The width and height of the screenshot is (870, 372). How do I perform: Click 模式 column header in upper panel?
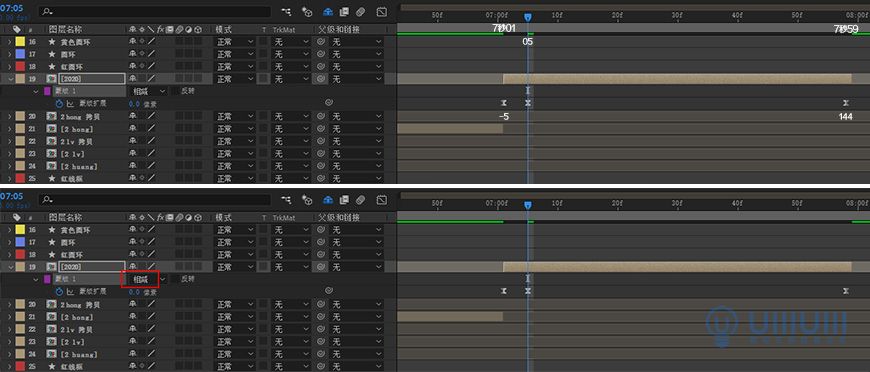click(x=223, y=29)
